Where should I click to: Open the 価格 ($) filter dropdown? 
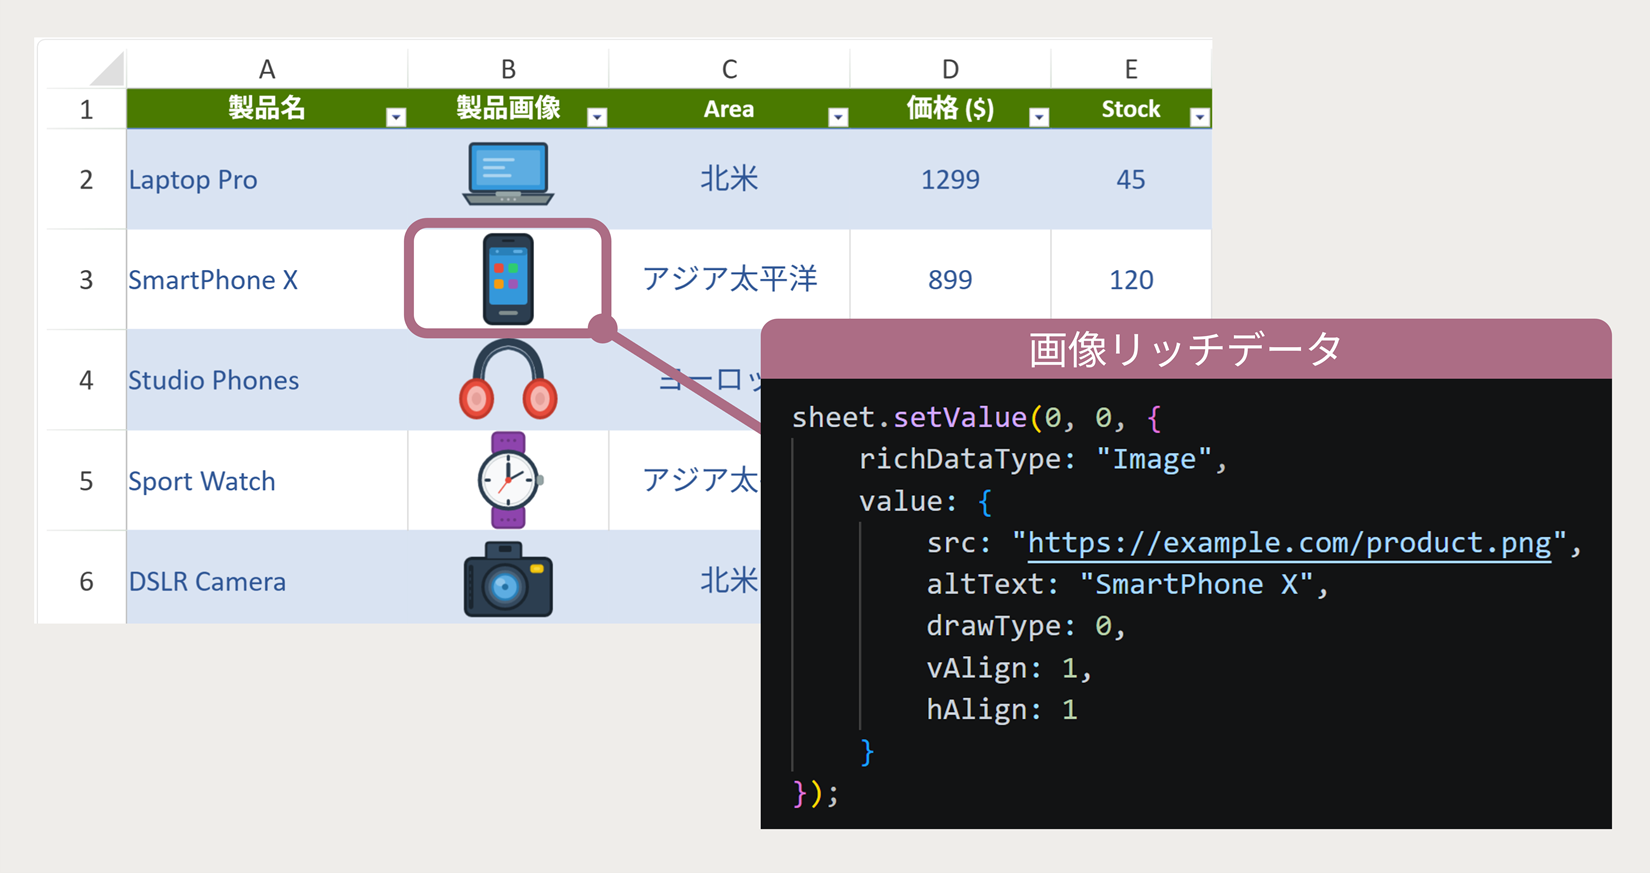1039,117
